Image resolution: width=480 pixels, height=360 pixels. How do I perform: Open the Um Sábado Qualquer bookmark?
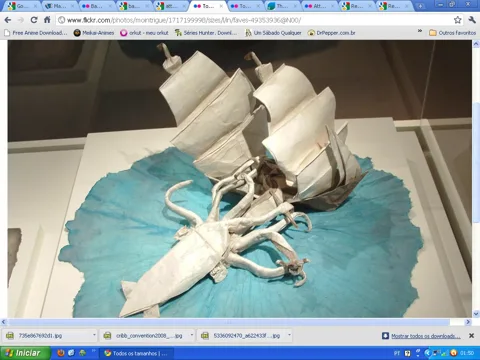[273, 33]
